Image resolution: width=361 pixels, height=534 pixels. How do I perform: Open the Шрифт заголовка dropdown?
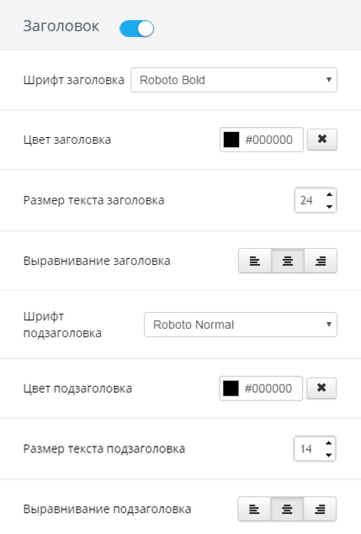point(234,80)
